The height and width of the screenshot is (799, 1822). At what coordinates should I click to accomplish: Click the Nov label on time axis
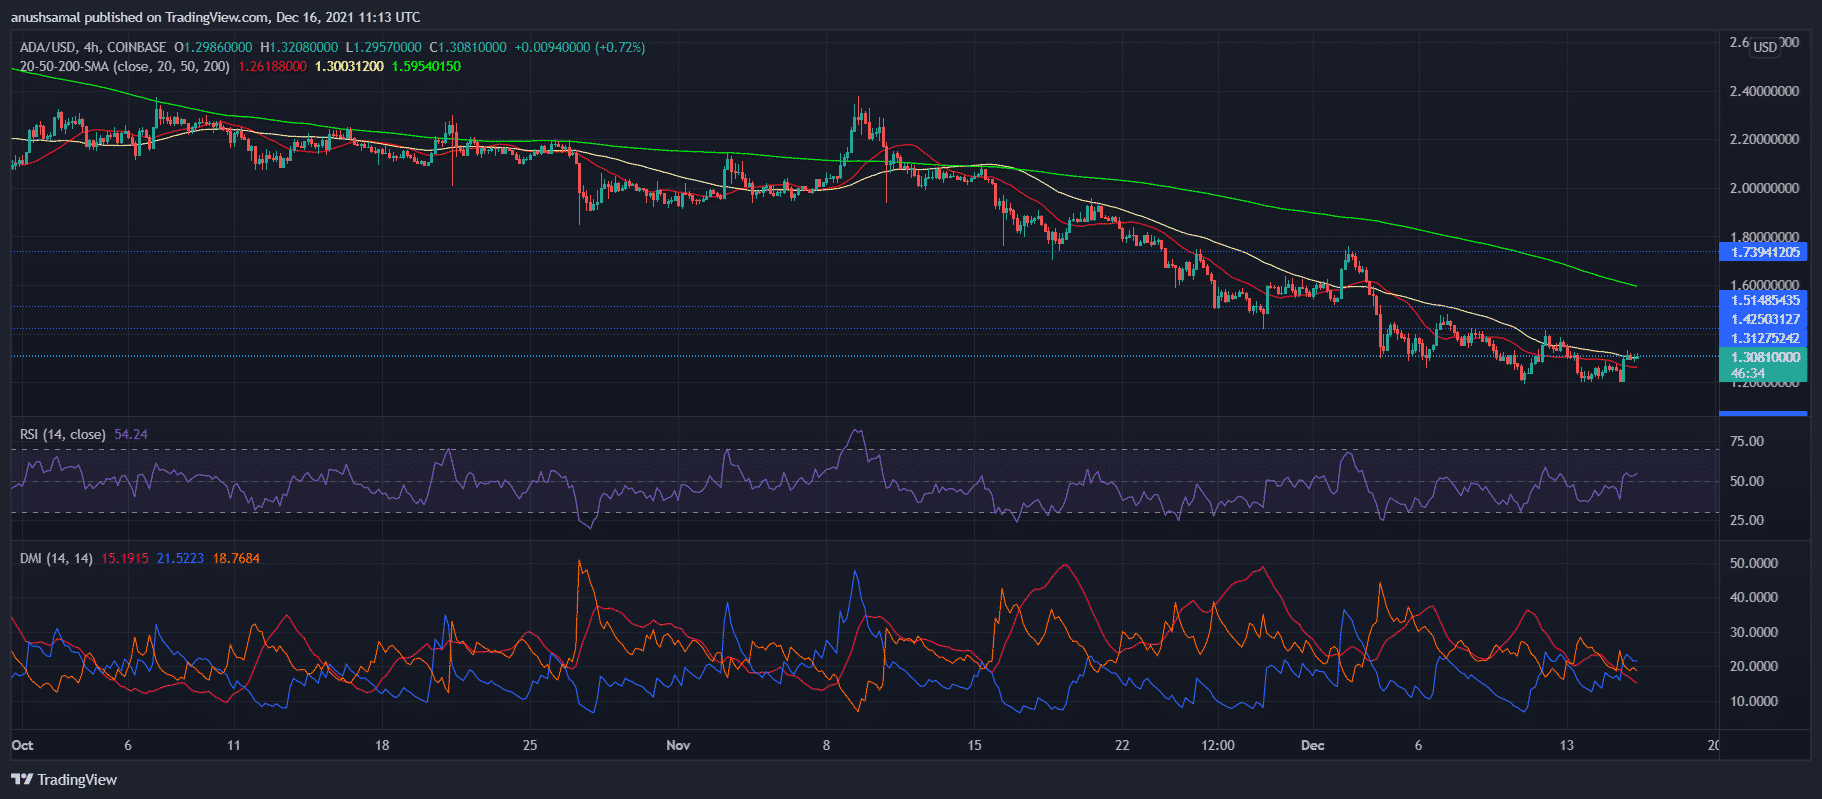point(678,745)
